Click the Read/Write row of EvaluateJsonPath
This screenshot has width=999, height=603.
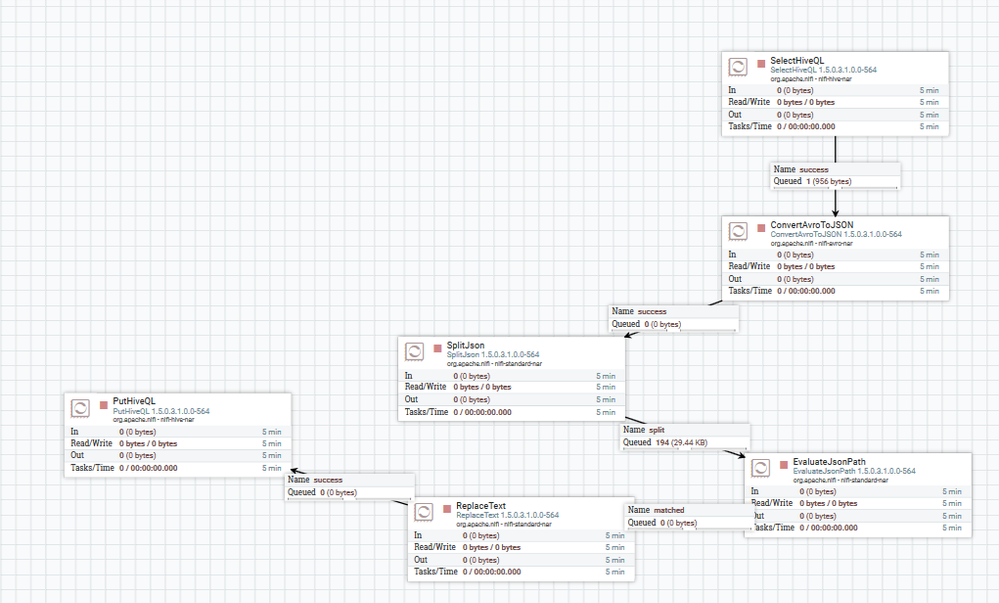(x=858, y=504)
